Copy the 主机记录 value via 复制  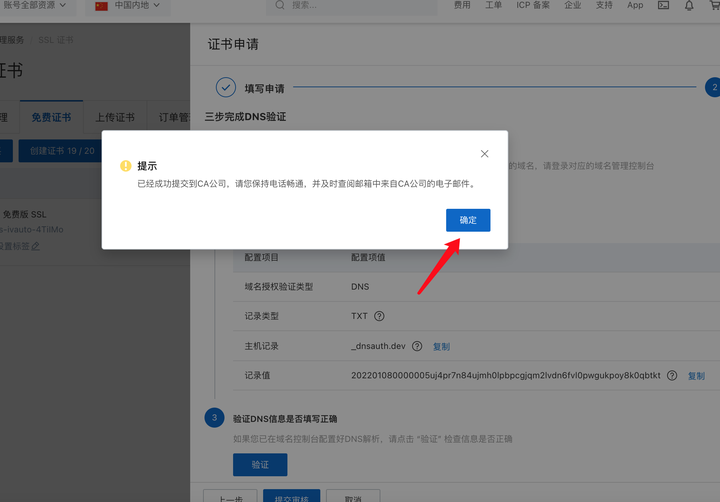pyautogui.click(x=441, y=347)
